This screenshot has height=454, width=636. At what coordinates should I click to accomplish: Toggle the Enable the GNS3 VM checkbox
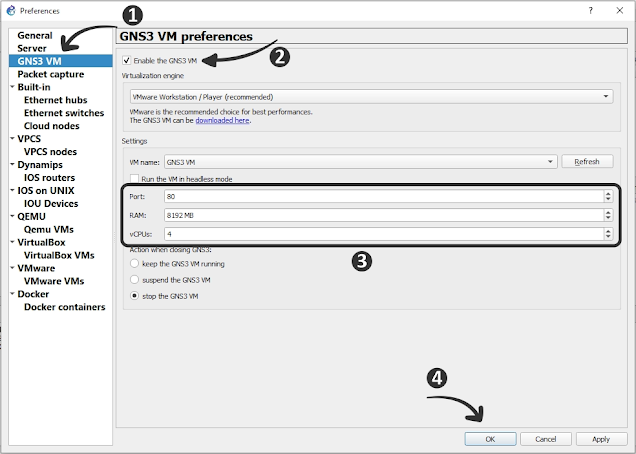coord(127,60)
